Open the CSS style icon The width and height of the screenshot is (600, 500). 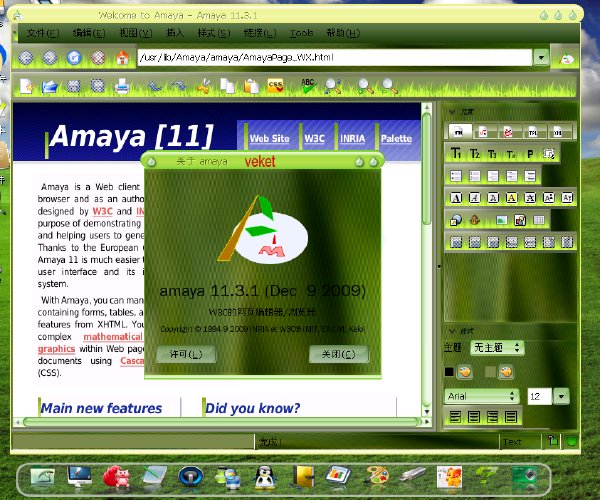(275, 86)
